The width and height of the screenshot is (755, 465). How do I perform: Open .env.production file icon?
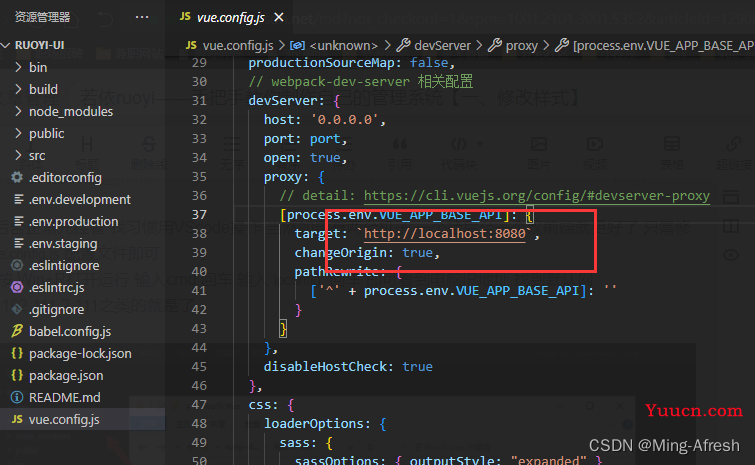pyautogui.click(x=18, y=221)
